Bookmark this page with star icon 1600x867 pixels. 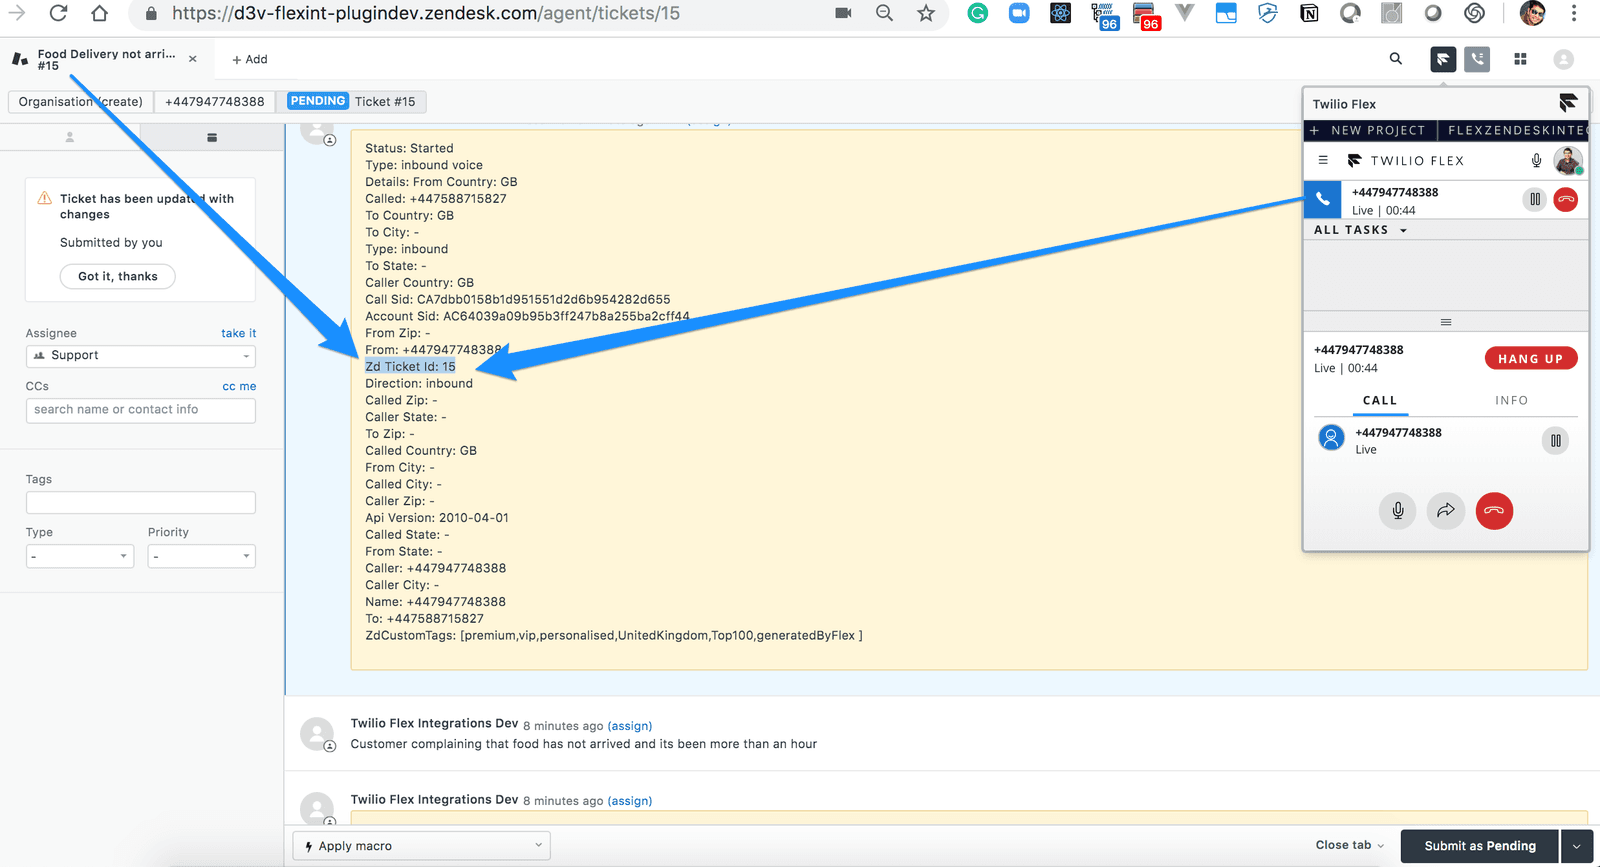[926, 13]
